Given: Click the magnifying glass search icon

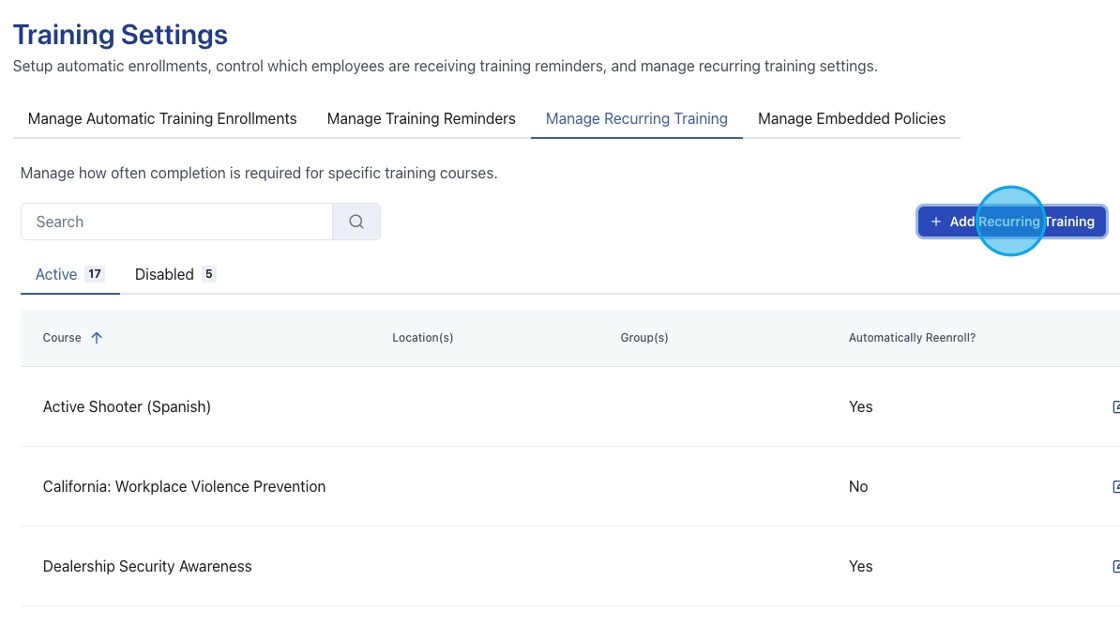Looking at the screenshot, I should [356, 222].
